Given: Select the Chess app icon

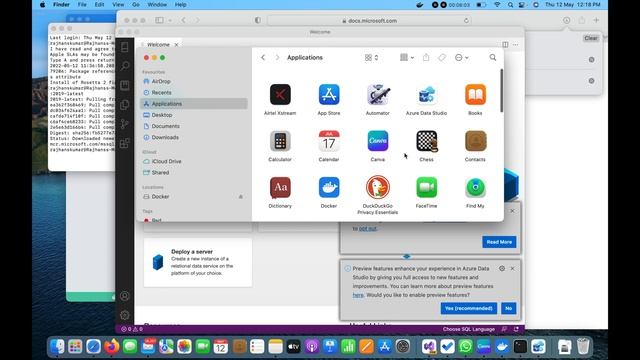Looking at the screenshot, I should coord(427,141).
